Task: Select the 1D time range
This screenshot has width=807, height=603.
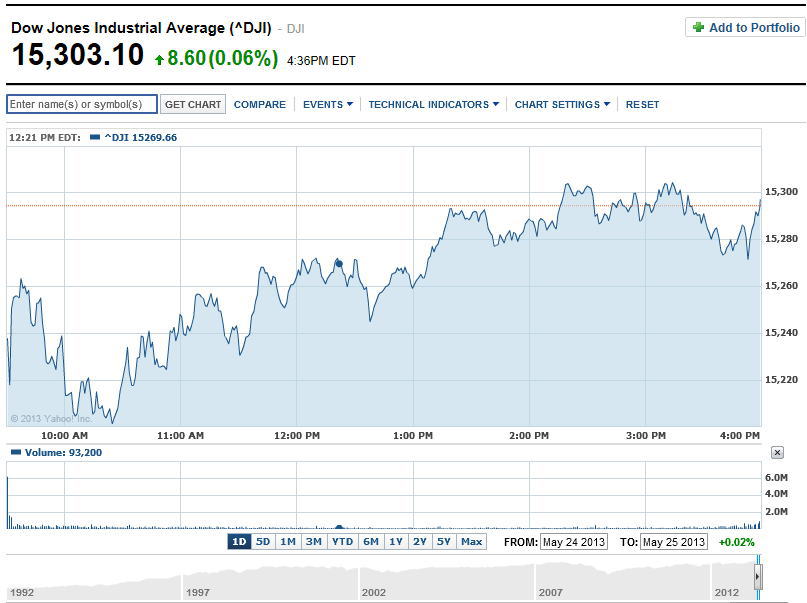Action: click(239, 542)
